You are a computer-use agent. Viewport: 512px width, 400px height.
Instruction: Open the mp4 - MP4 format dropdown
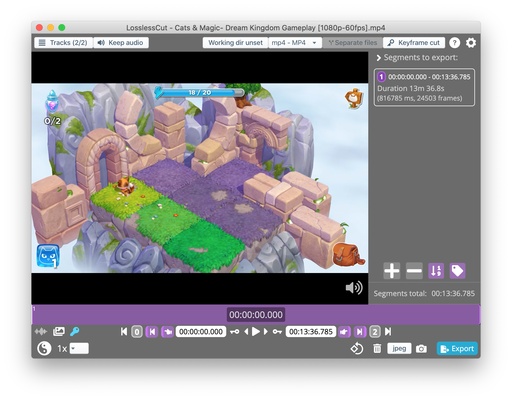click(x=294, y=43)
